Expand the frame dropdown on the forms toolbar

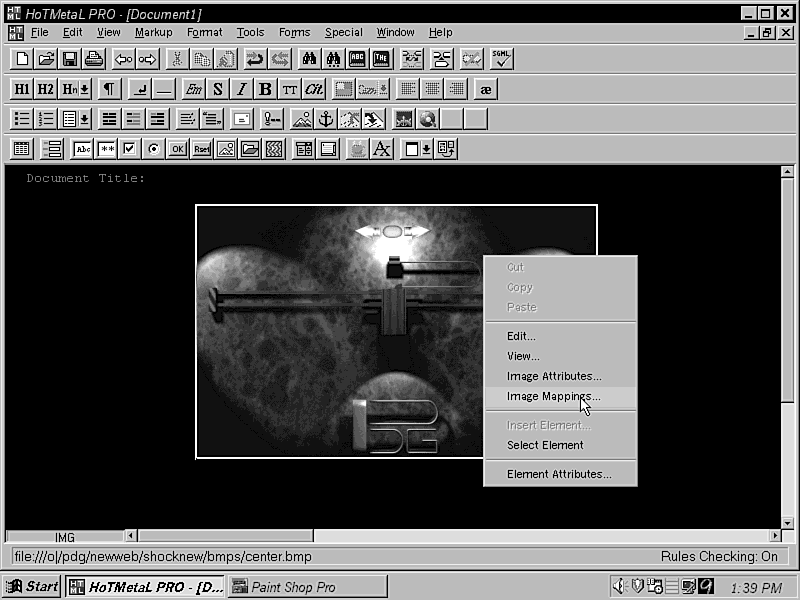click(x=426, y=149)
